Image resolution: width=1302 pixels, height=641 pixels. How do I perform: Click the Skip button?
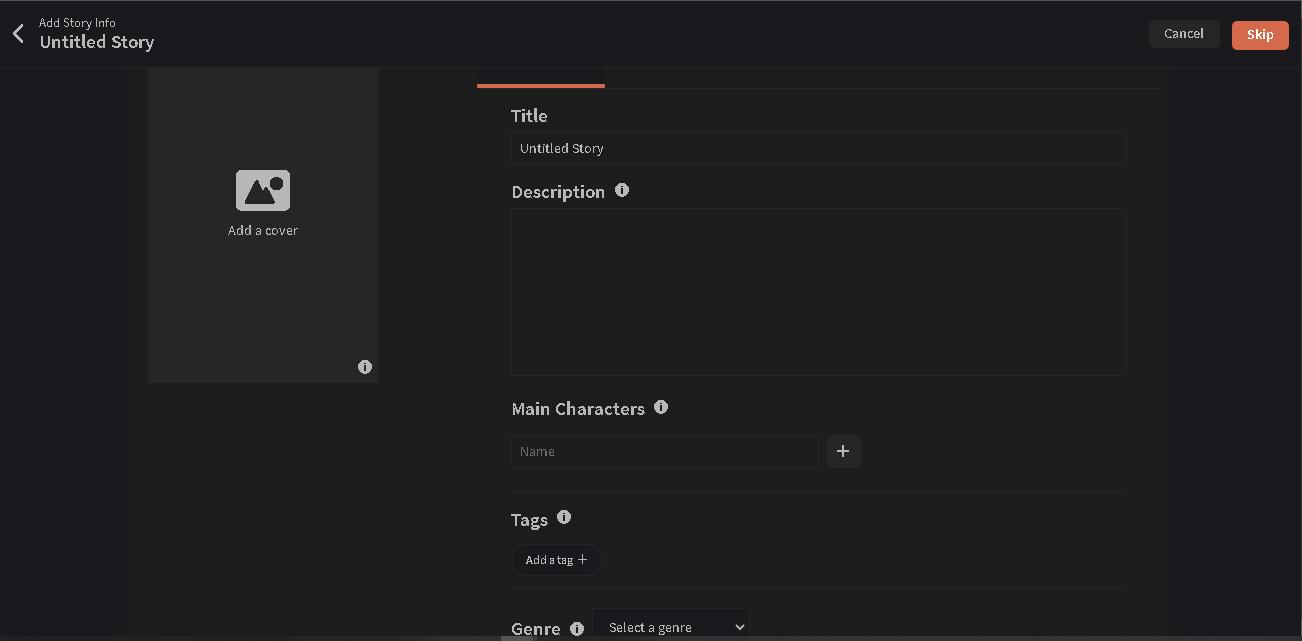point(1259,34)
